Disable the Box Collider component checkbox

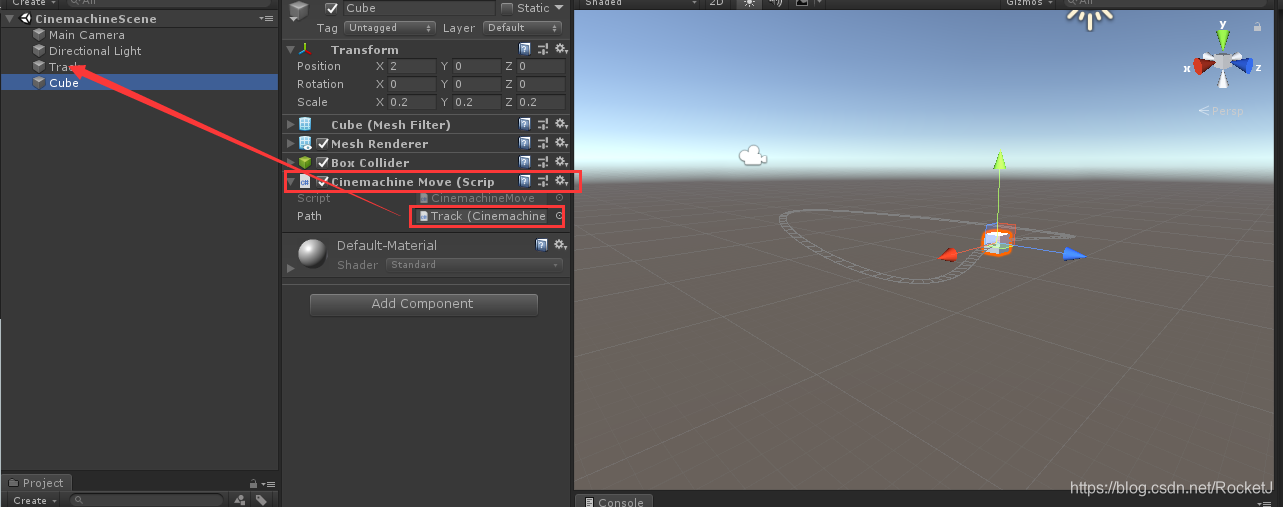[322, 163]
